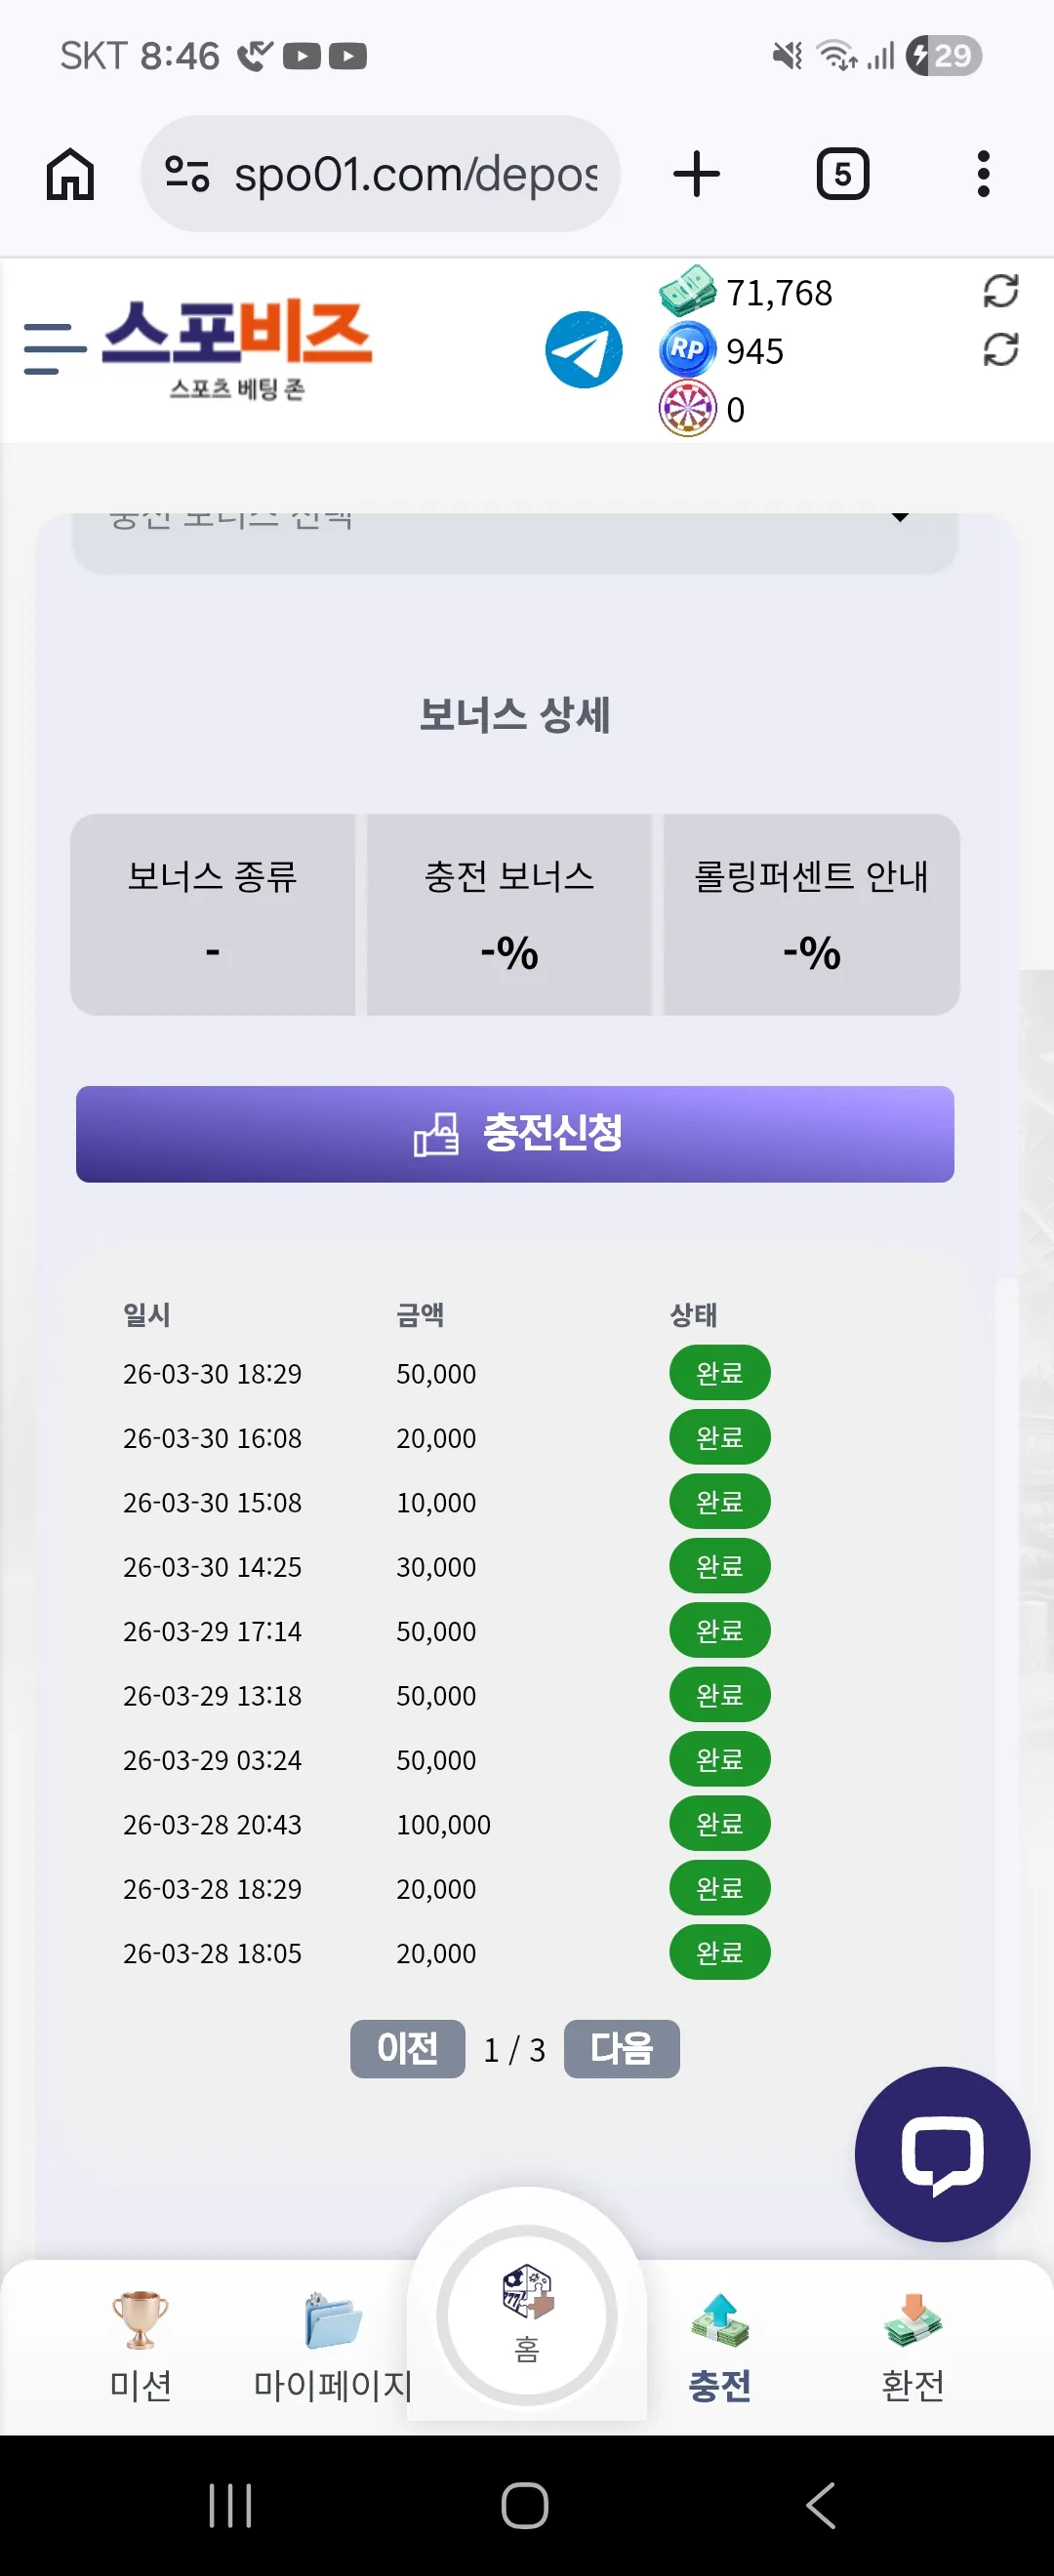
Task: Tap the Telegram contact icon
Action: click(x=583, y=350)
